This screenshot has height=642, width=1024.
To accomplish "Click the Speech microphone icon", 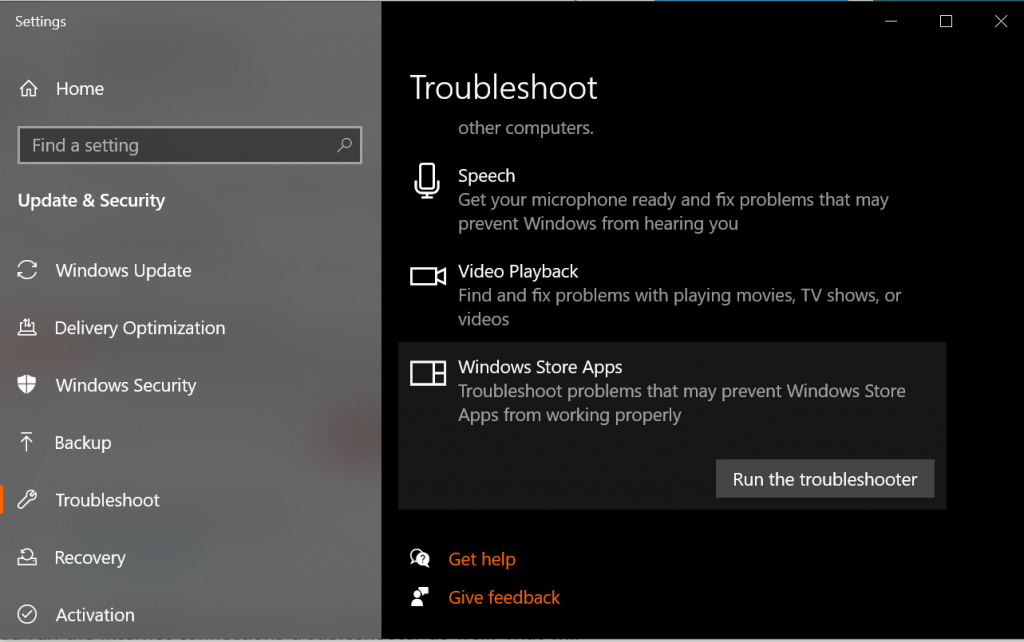I will 427,181.
